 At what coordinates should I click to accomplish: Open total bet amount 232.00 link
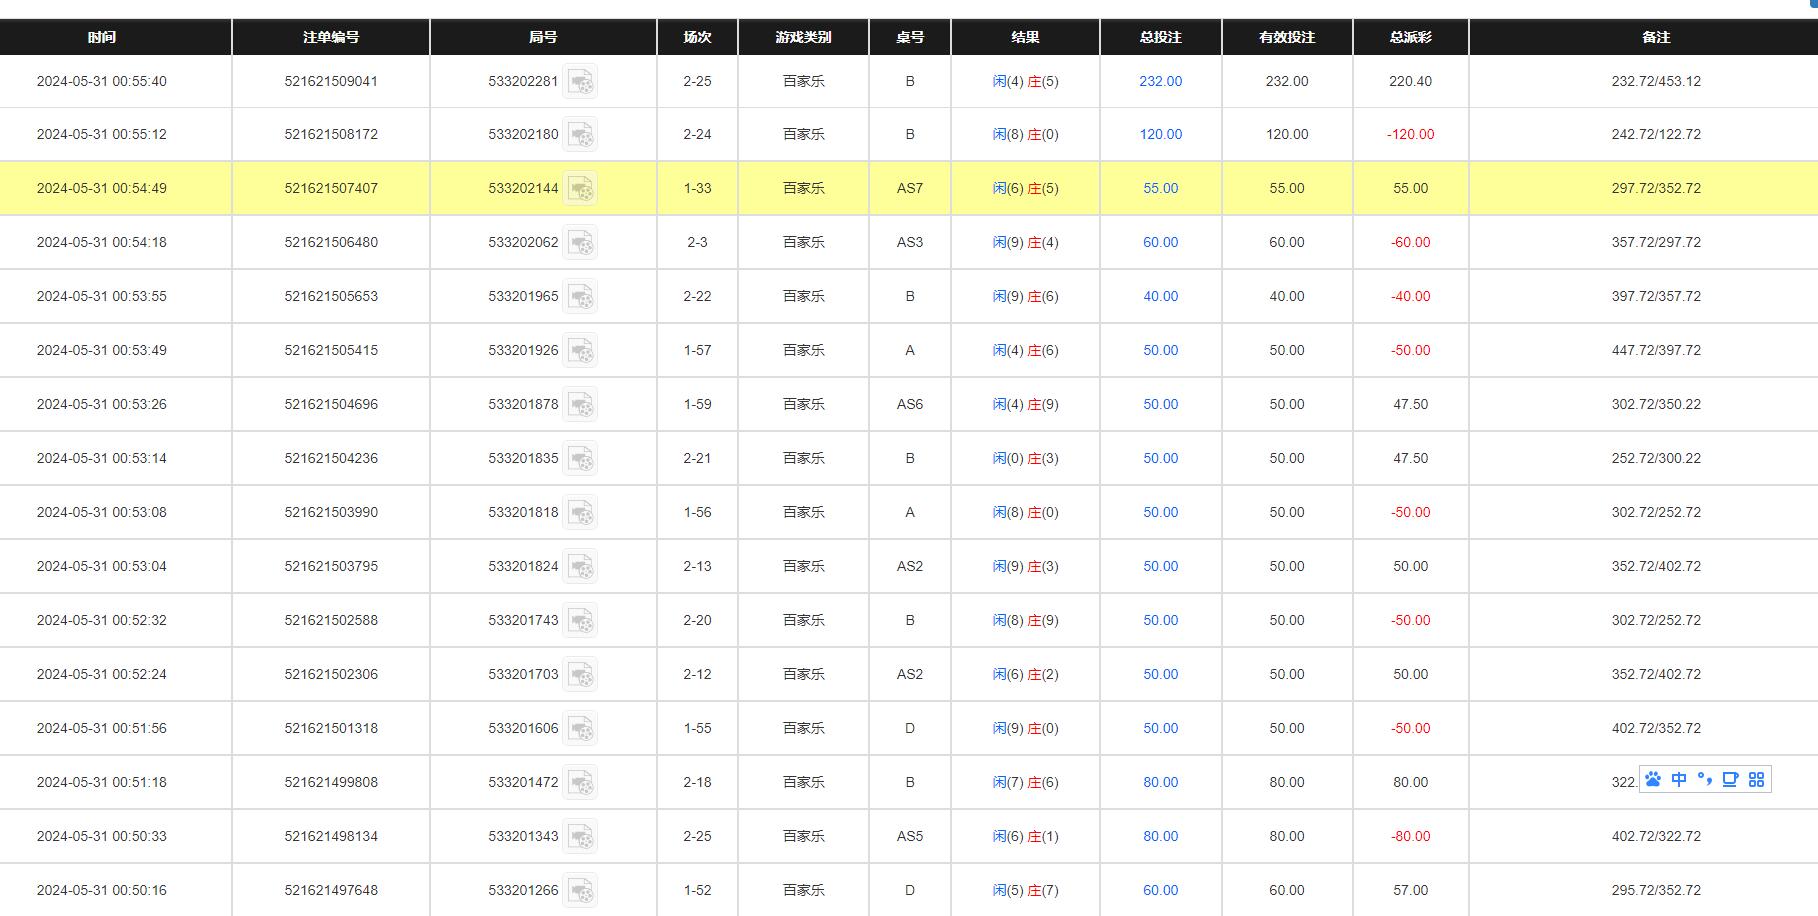click(x=1160, y=81)
